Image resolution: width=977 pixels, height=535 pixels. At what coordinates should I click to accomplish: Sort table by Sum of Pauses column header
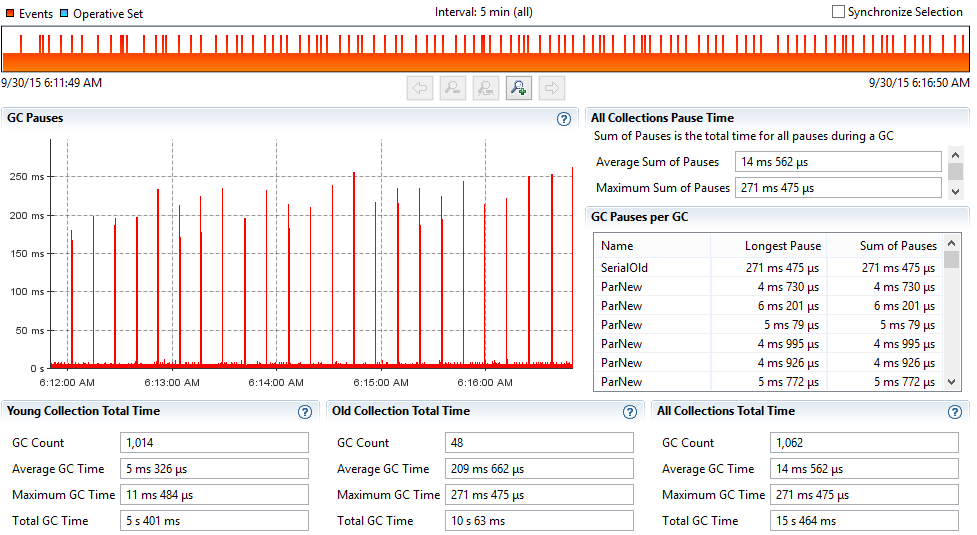click(x=885, y=246)
